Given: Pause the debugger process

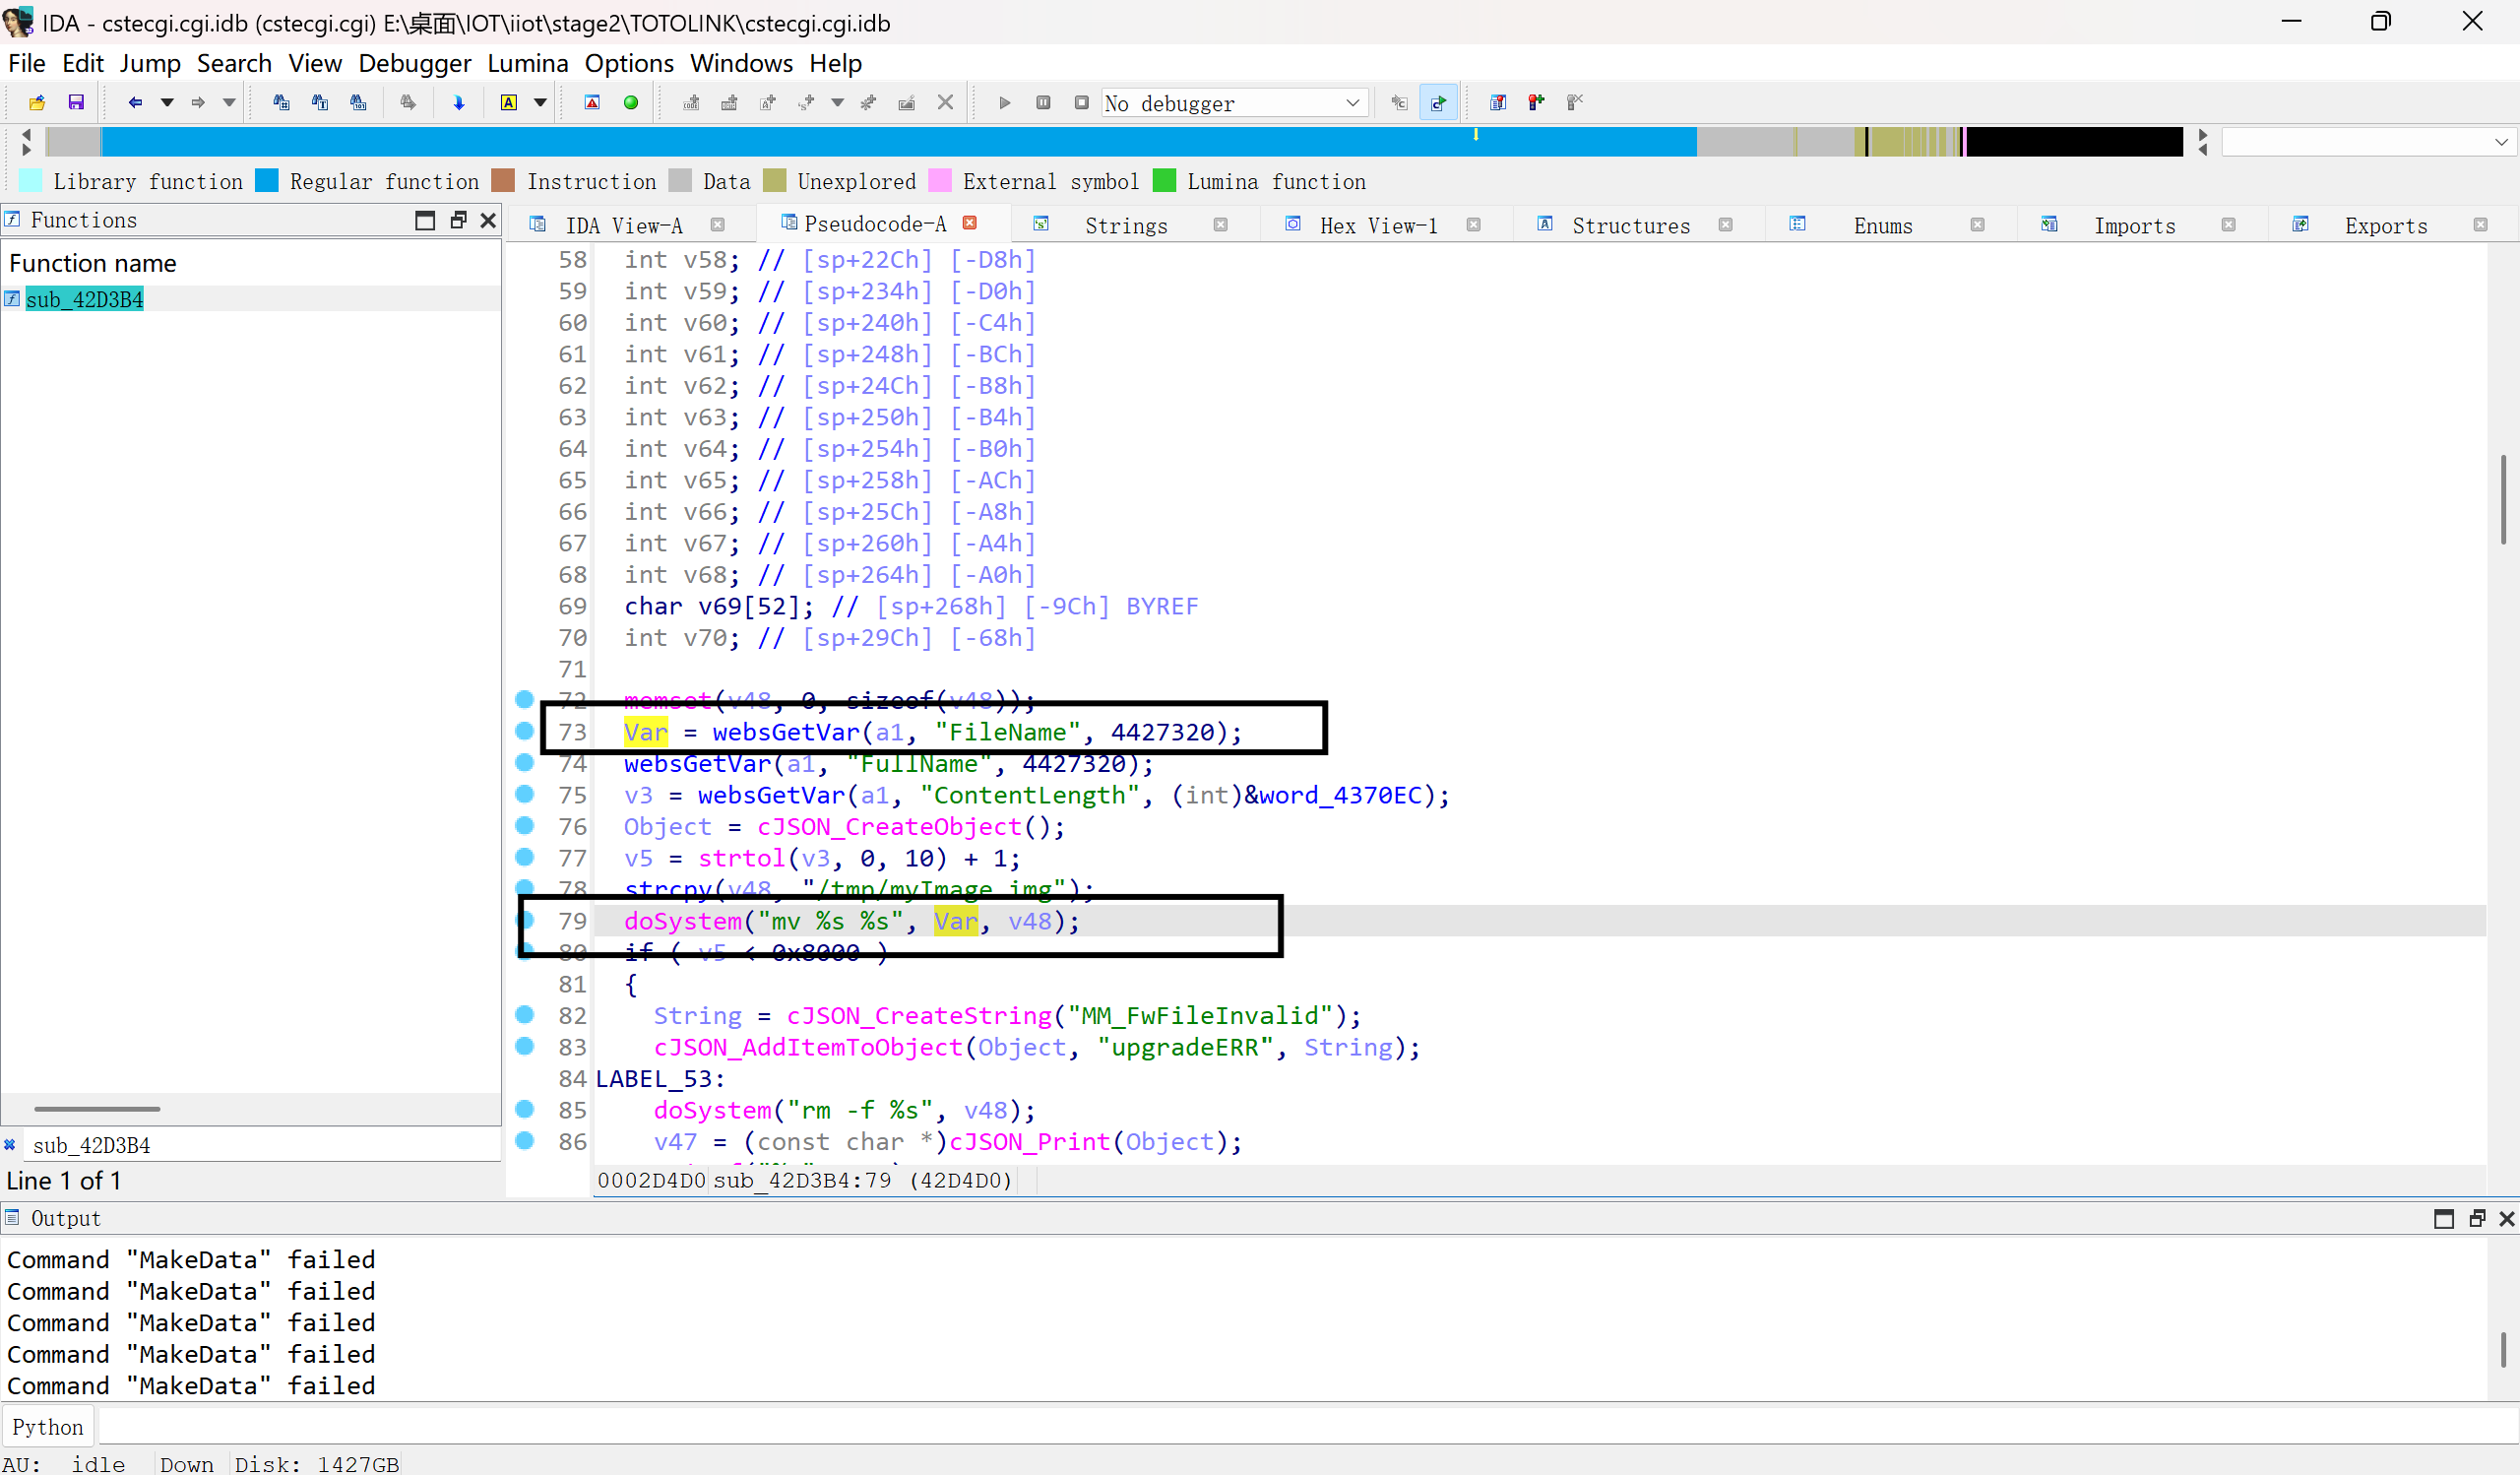Looking at the screenshot, I should tap(1043, 102).
